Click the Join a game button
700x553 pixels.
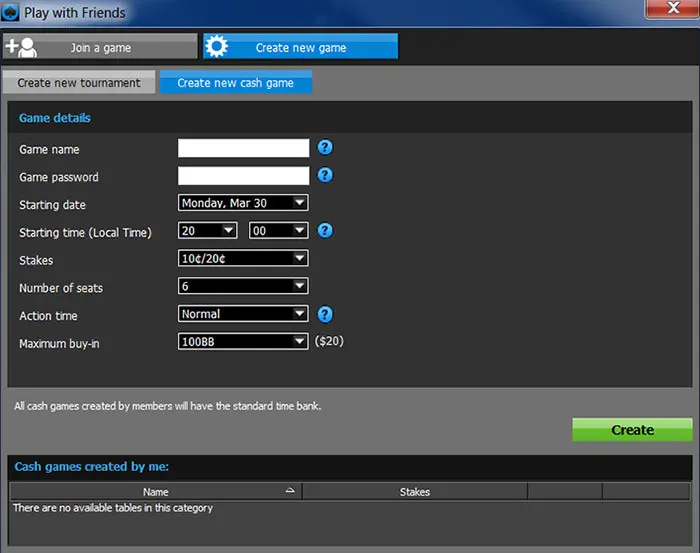point(100,47)
